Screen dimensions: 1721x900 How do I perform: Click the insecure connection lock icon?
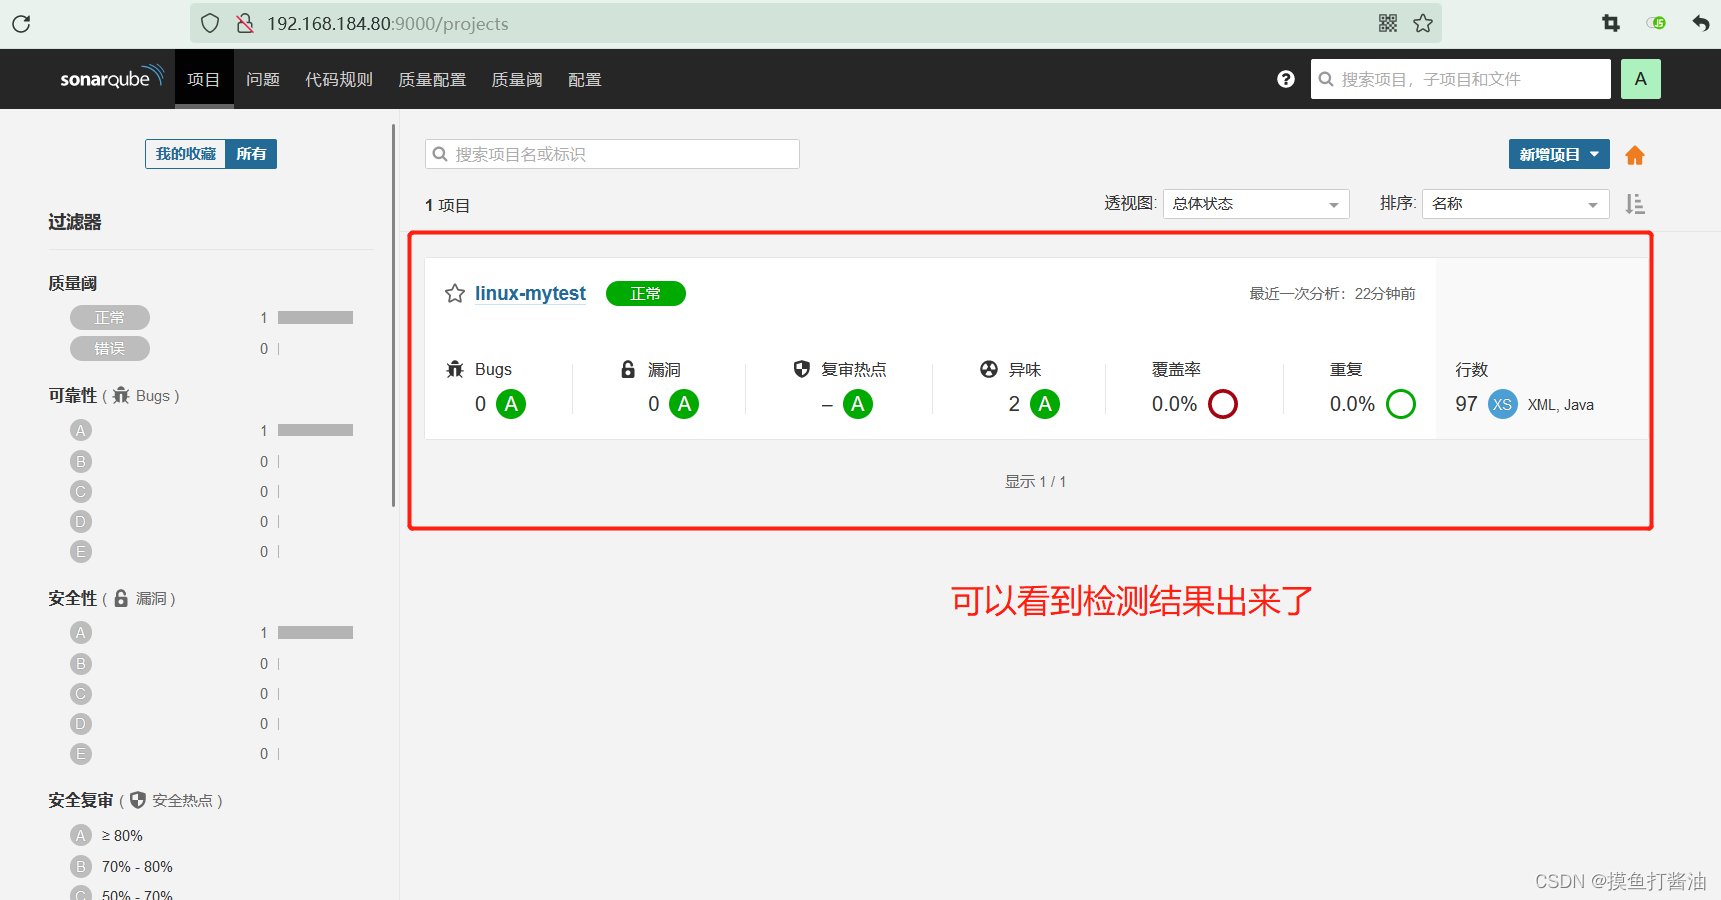click(x=245, y=23)
